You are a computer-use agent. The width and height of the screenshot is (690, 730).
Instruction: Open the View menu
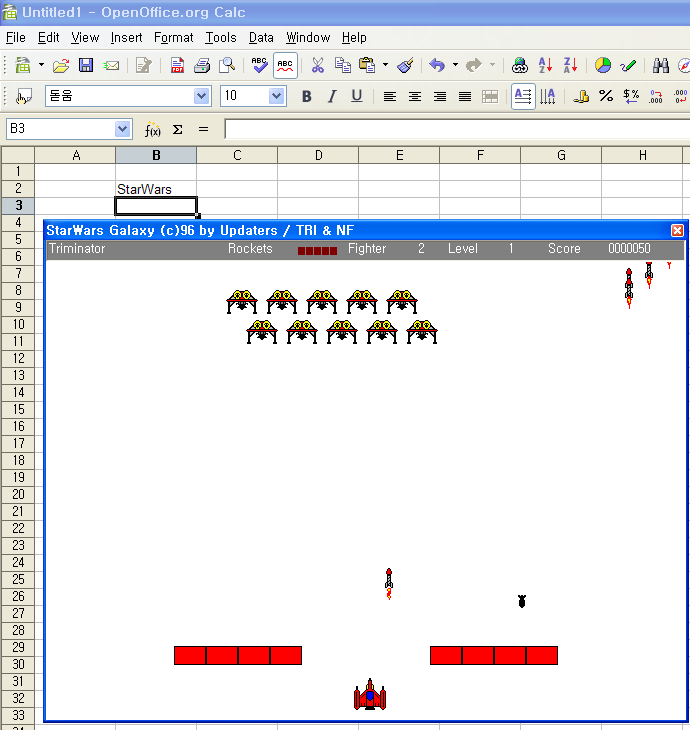pyautogui.click(x=85, y=38)
